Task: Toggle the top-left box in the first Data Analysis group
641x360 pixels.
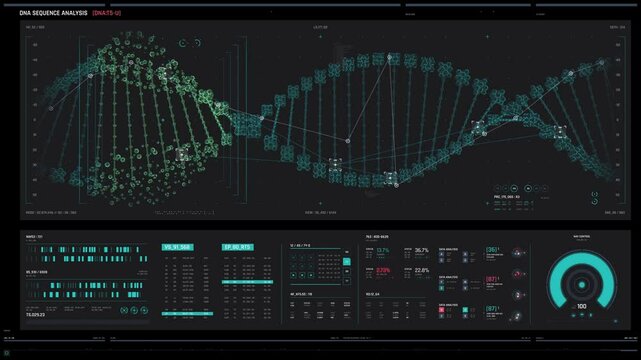Action: tap(441, 254)
